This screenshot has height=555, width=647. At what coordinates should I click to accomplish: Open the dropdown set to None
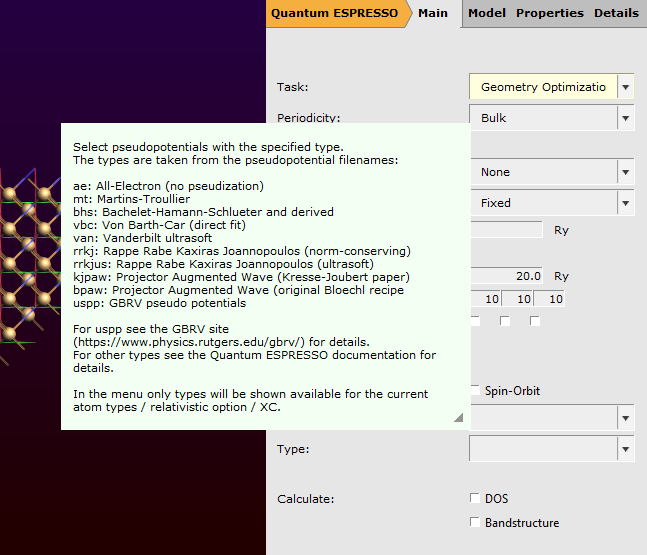(552, 172)
